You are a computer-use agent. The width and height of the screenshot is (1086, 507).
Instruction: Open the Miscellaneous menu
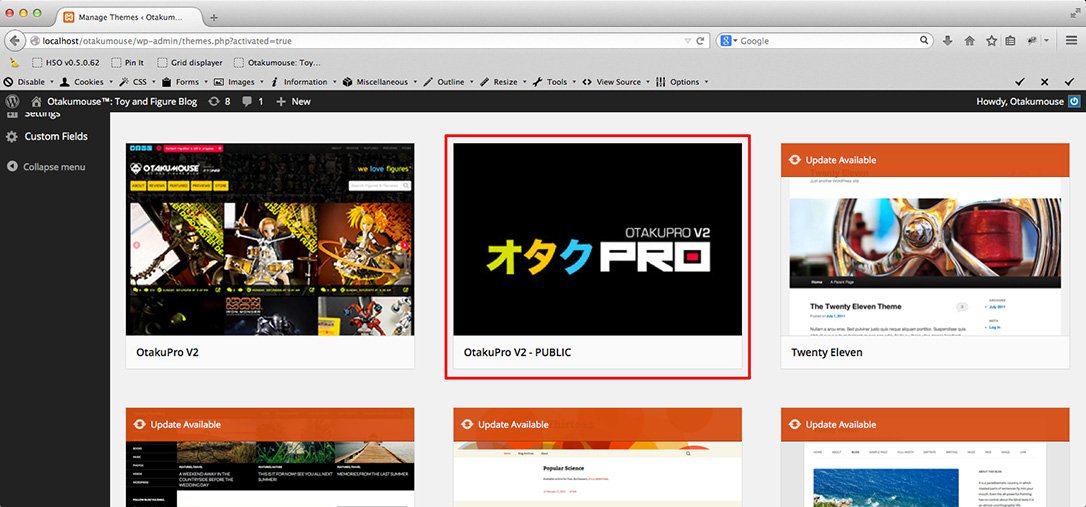(x=382, y=82)
